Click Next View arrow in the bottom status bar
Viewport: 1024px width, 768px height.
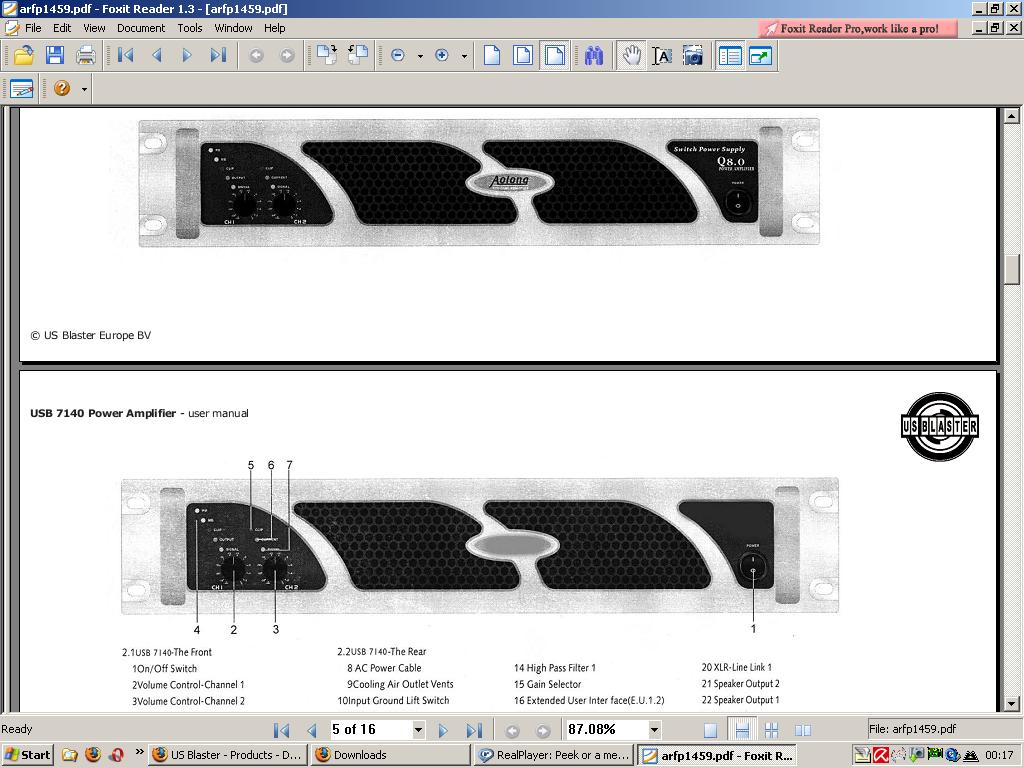click(543, 730)
